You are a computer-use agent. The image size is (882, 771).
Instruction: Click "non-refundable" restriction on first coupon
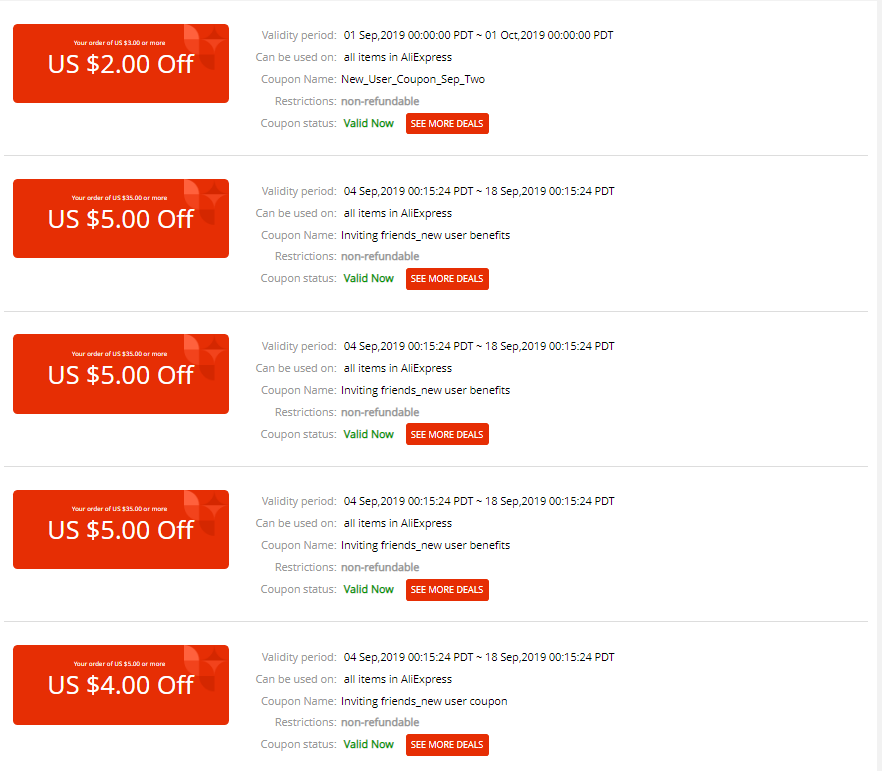click(380, 101)
